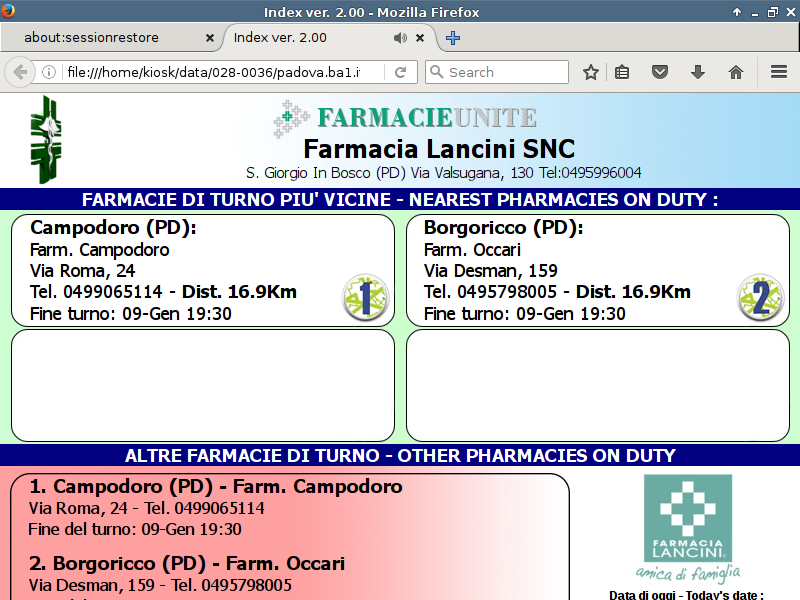Bookmark this page with the star icon

pyautogui.click(x=591, y=72)
